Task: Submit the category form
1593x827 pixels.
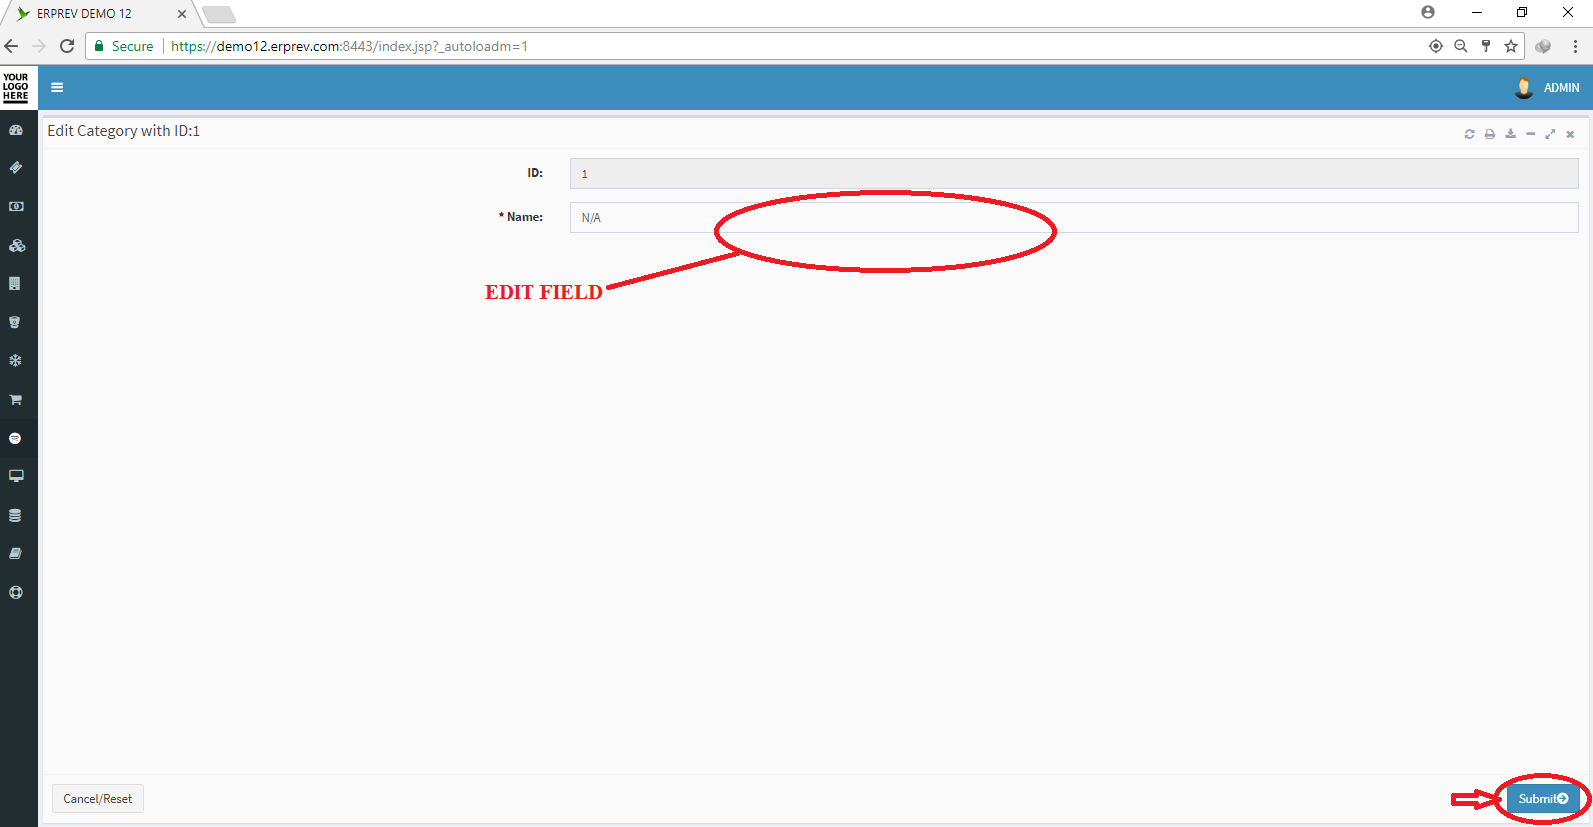Action: pos(1543,799)
